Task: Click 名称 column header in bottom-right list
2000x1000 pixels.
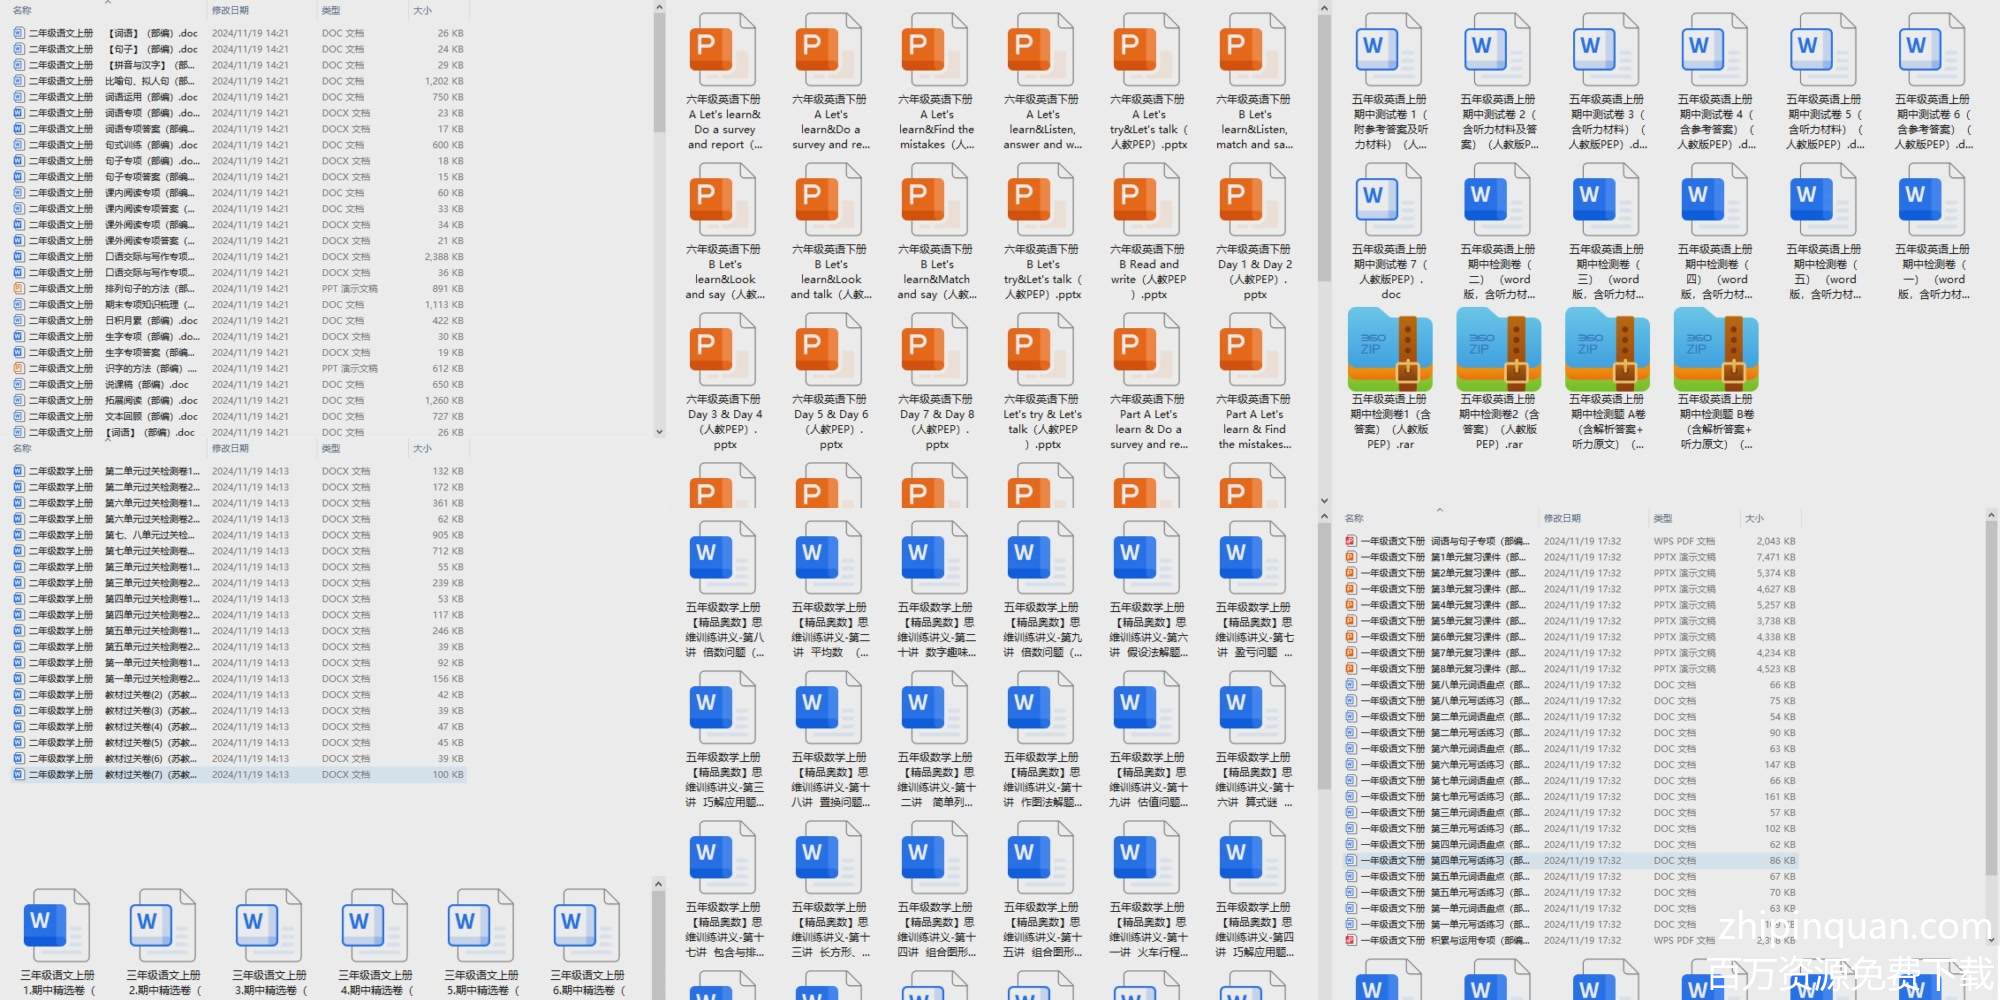Action: 1355,518
